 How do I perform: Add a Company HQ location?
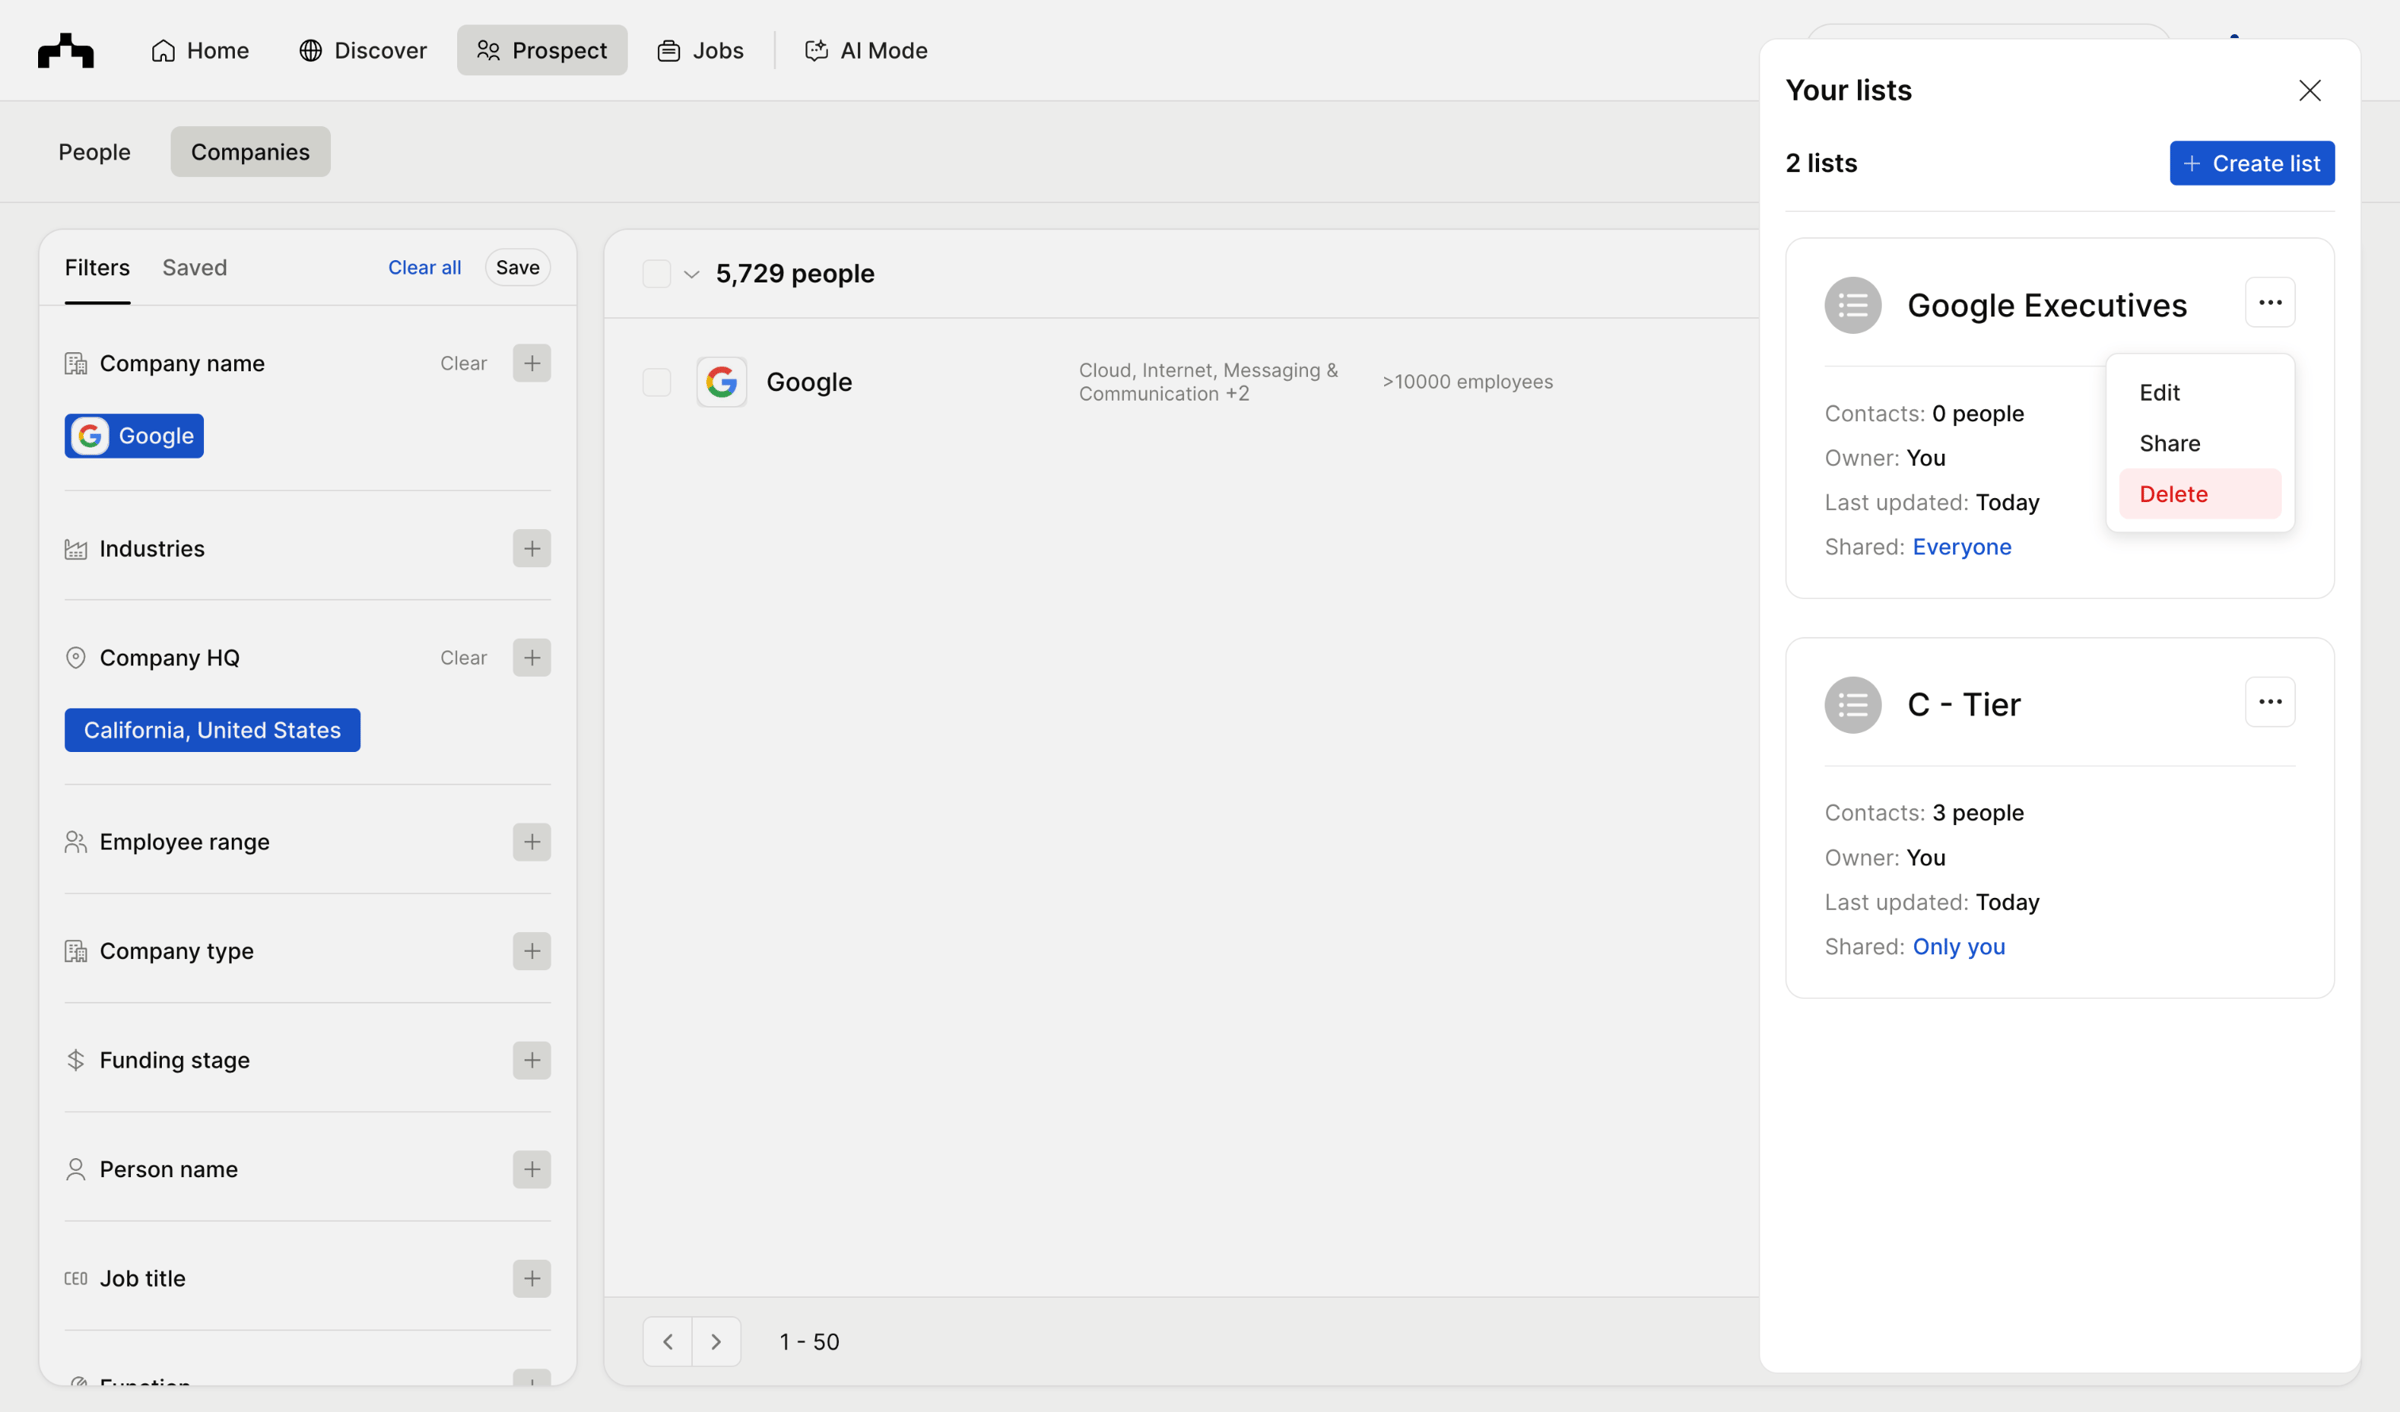(531, 657)
